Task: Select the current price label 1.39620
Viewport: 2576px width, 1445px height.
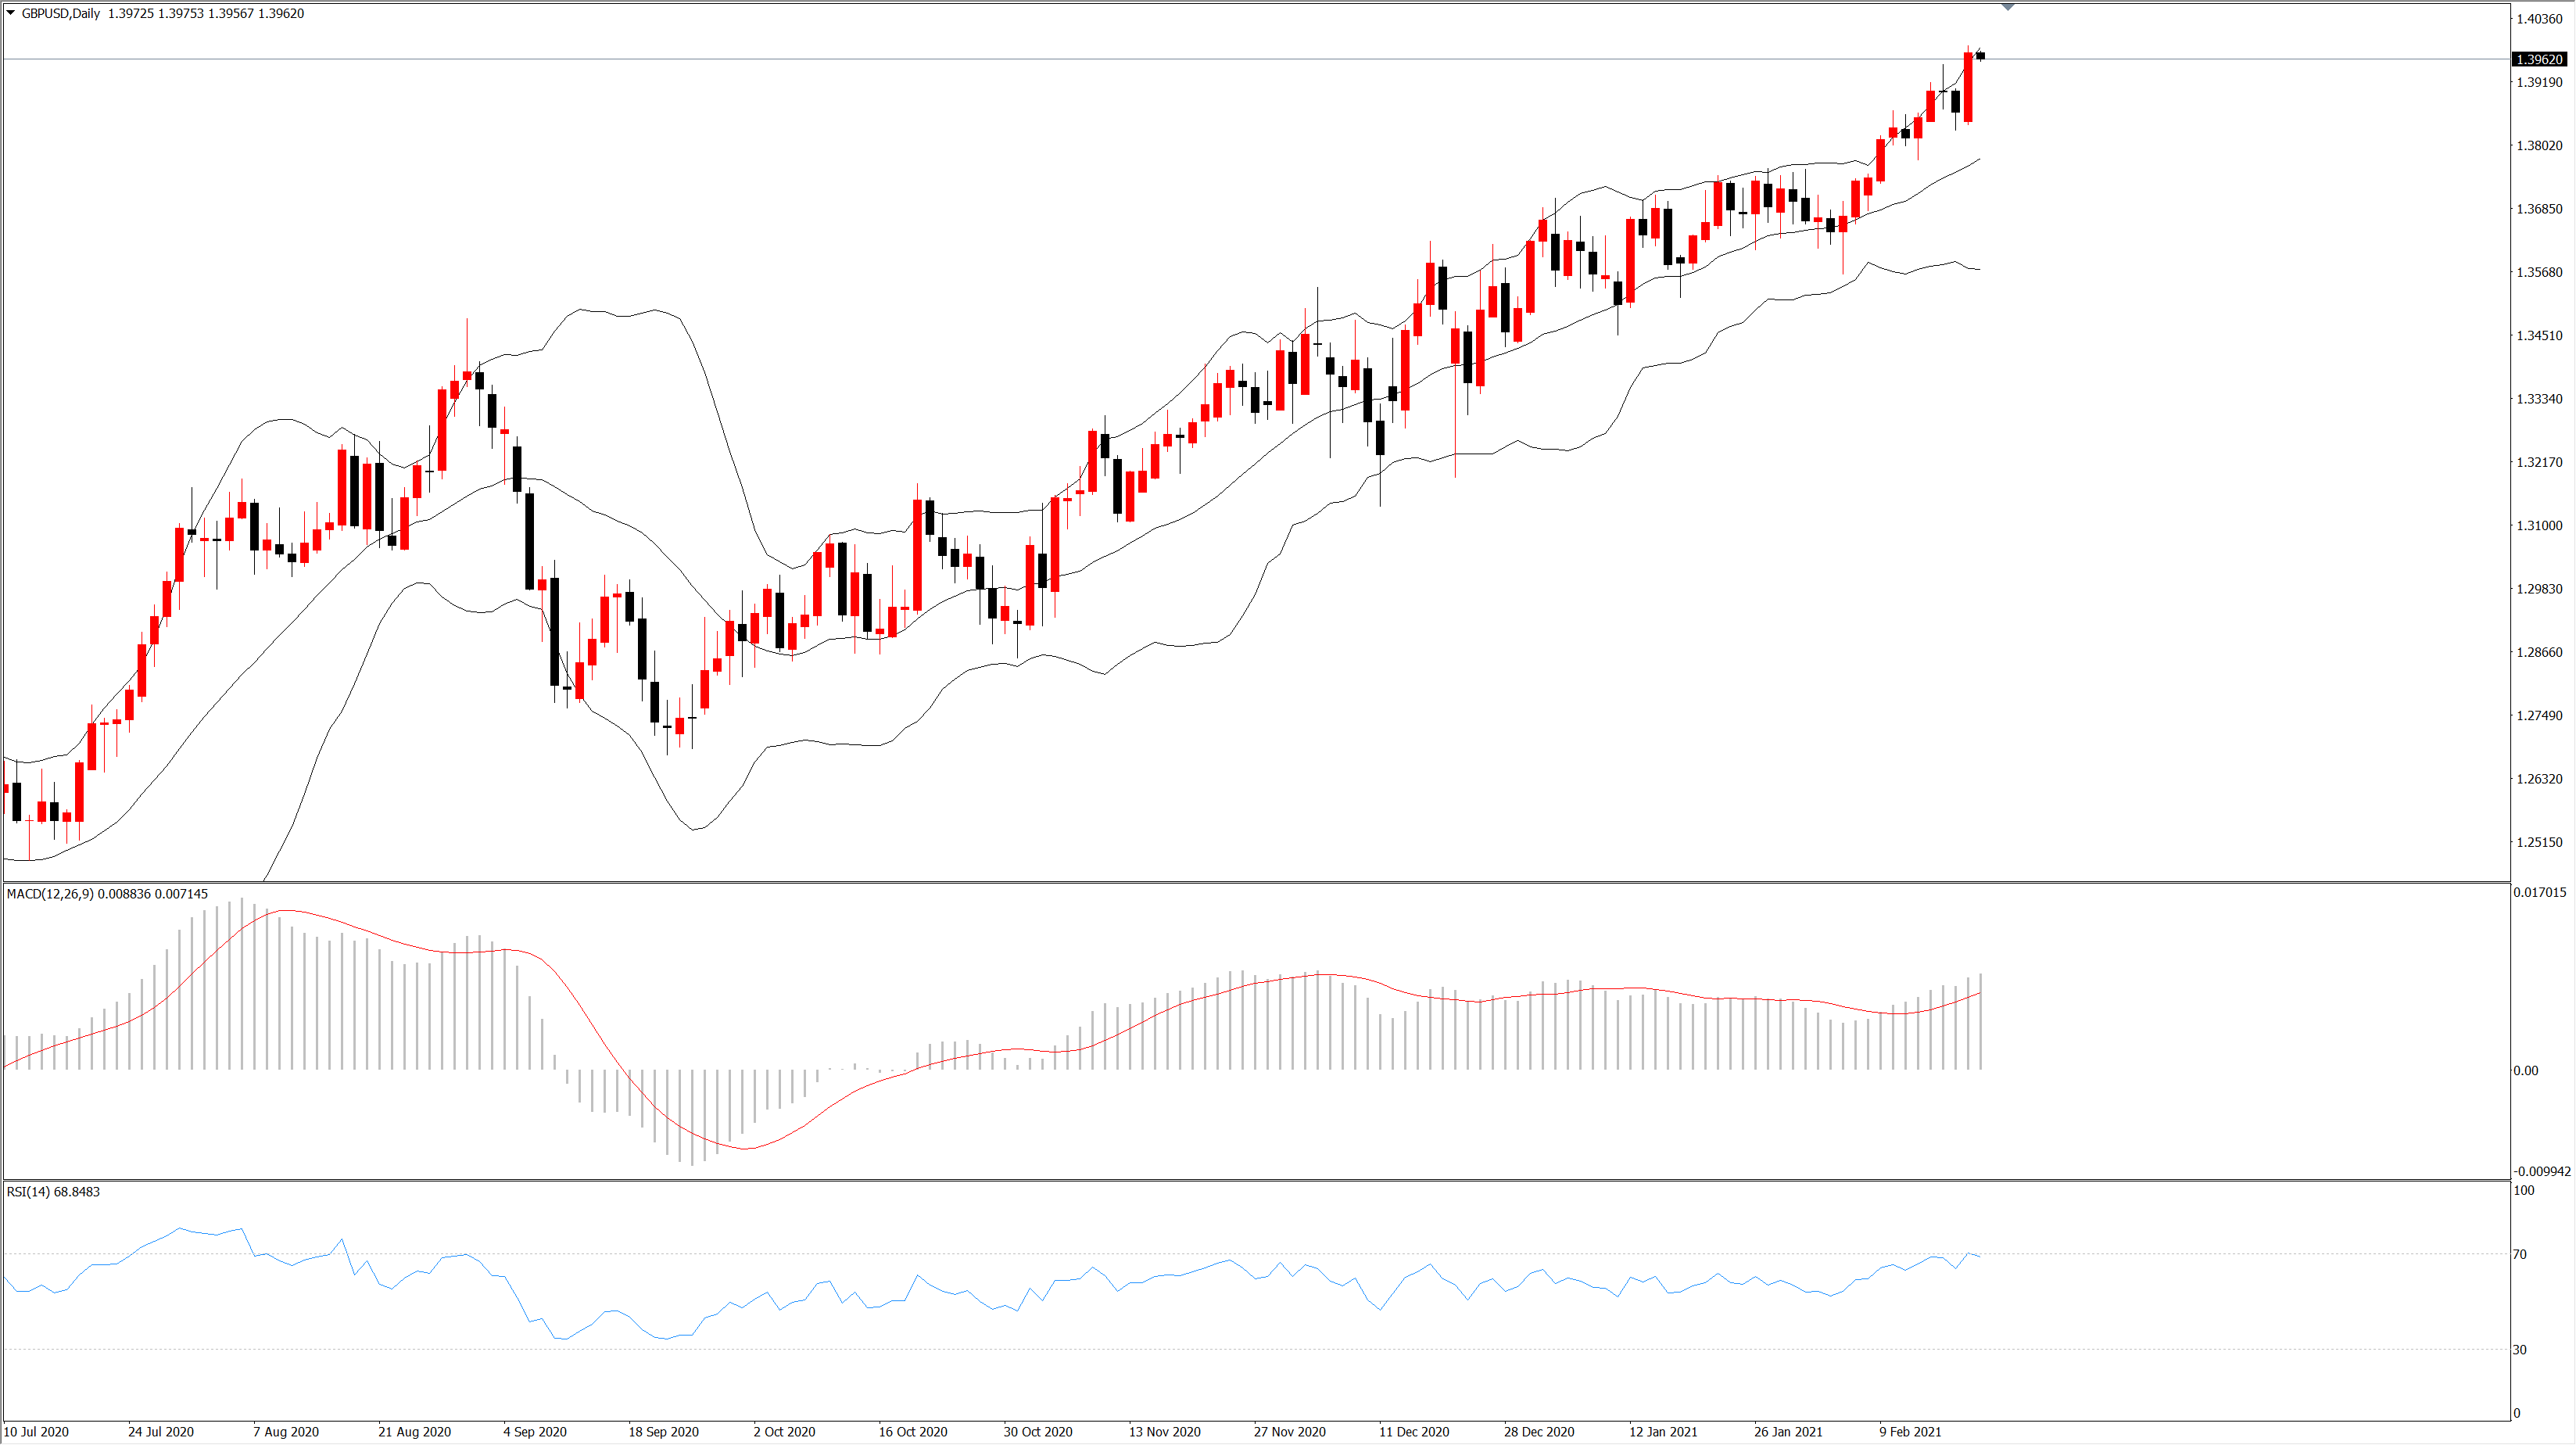Action: 2539,59
